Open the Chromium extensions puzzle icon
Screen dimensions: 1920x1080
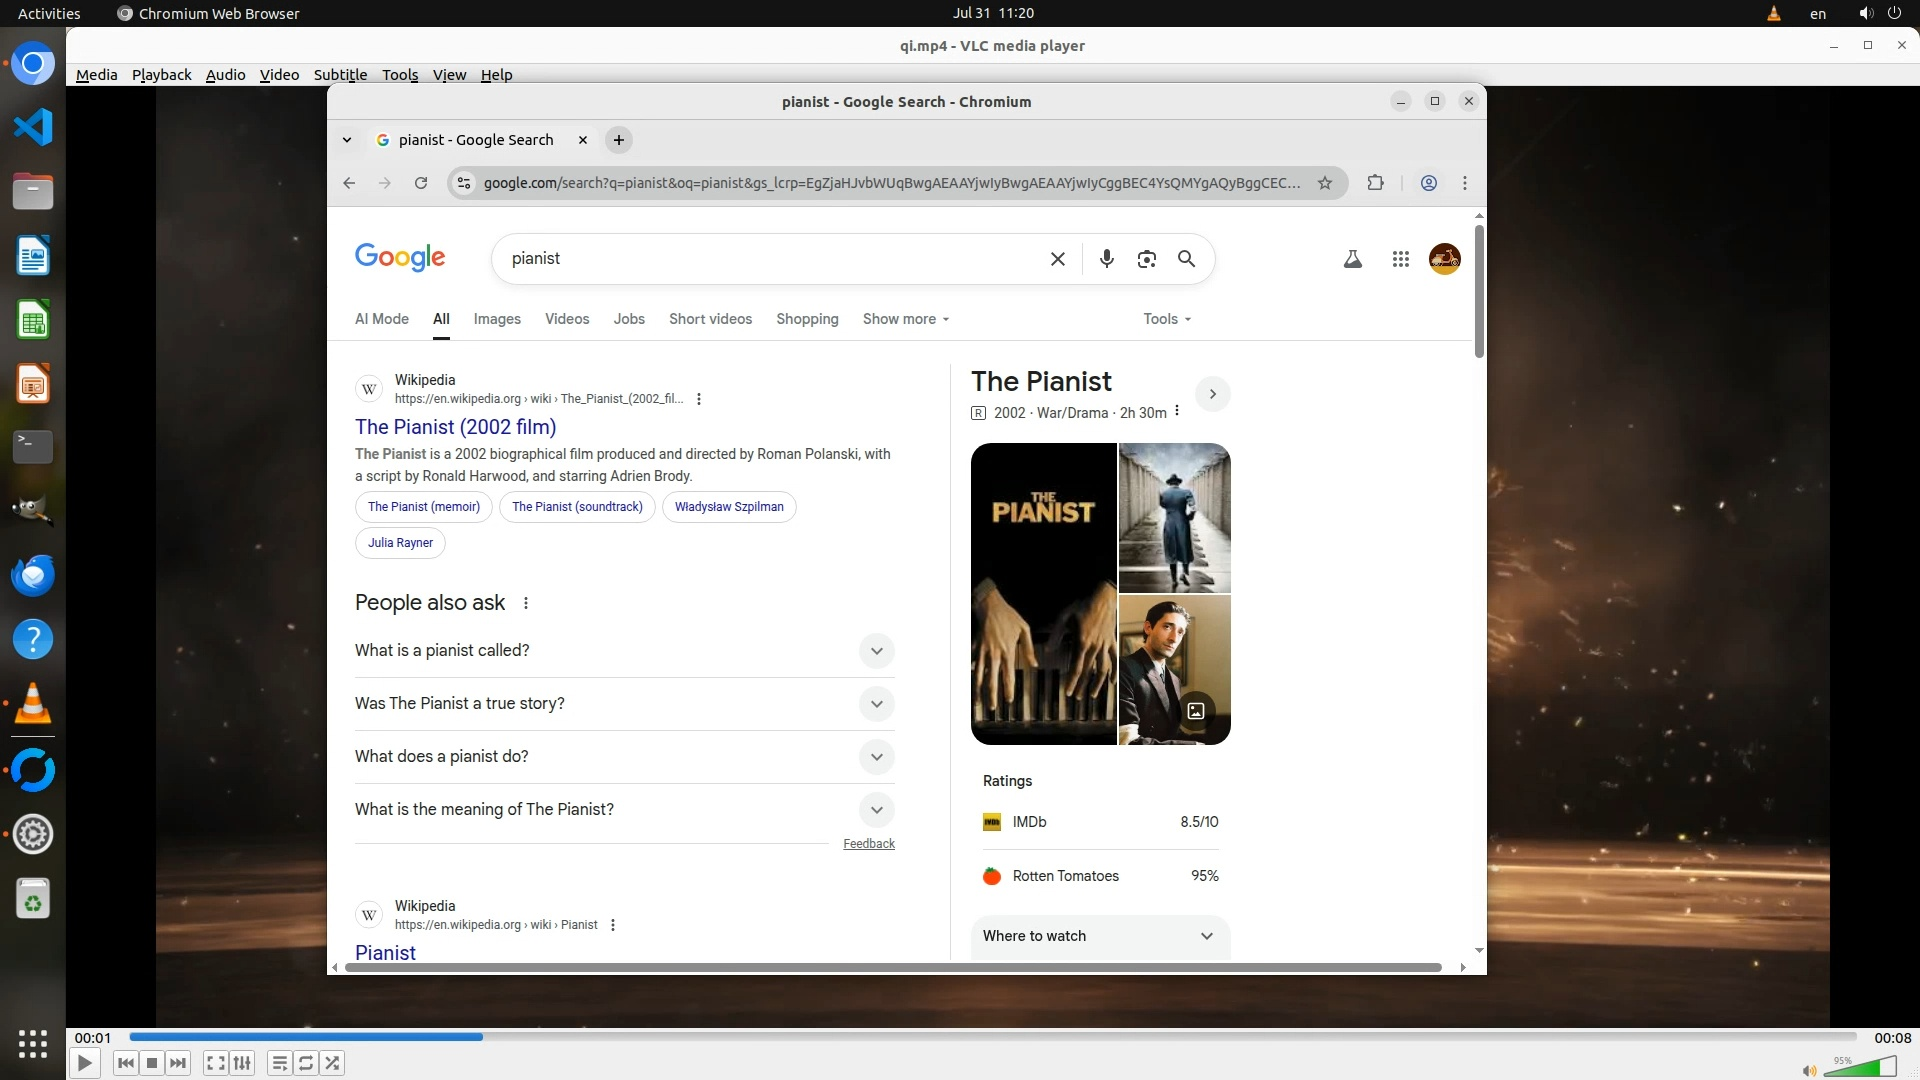1375,183
